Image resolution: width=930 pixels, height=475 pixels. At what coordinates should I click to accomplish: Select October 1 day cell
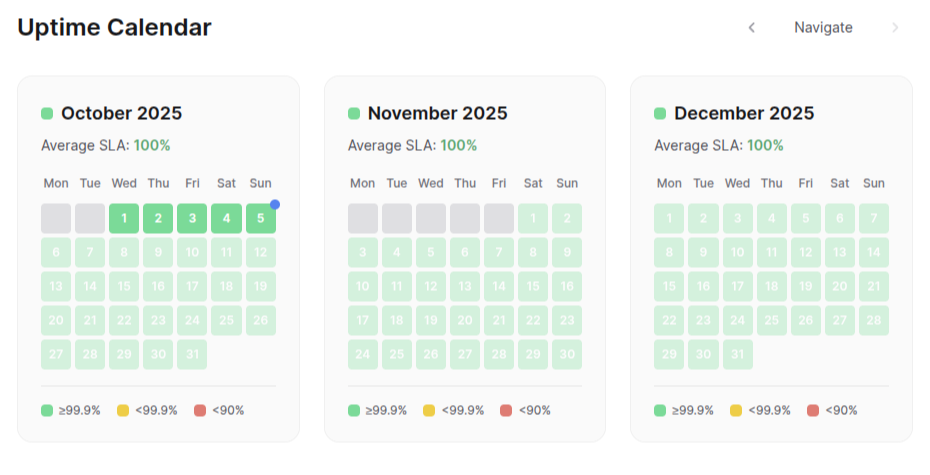point(124,218)
